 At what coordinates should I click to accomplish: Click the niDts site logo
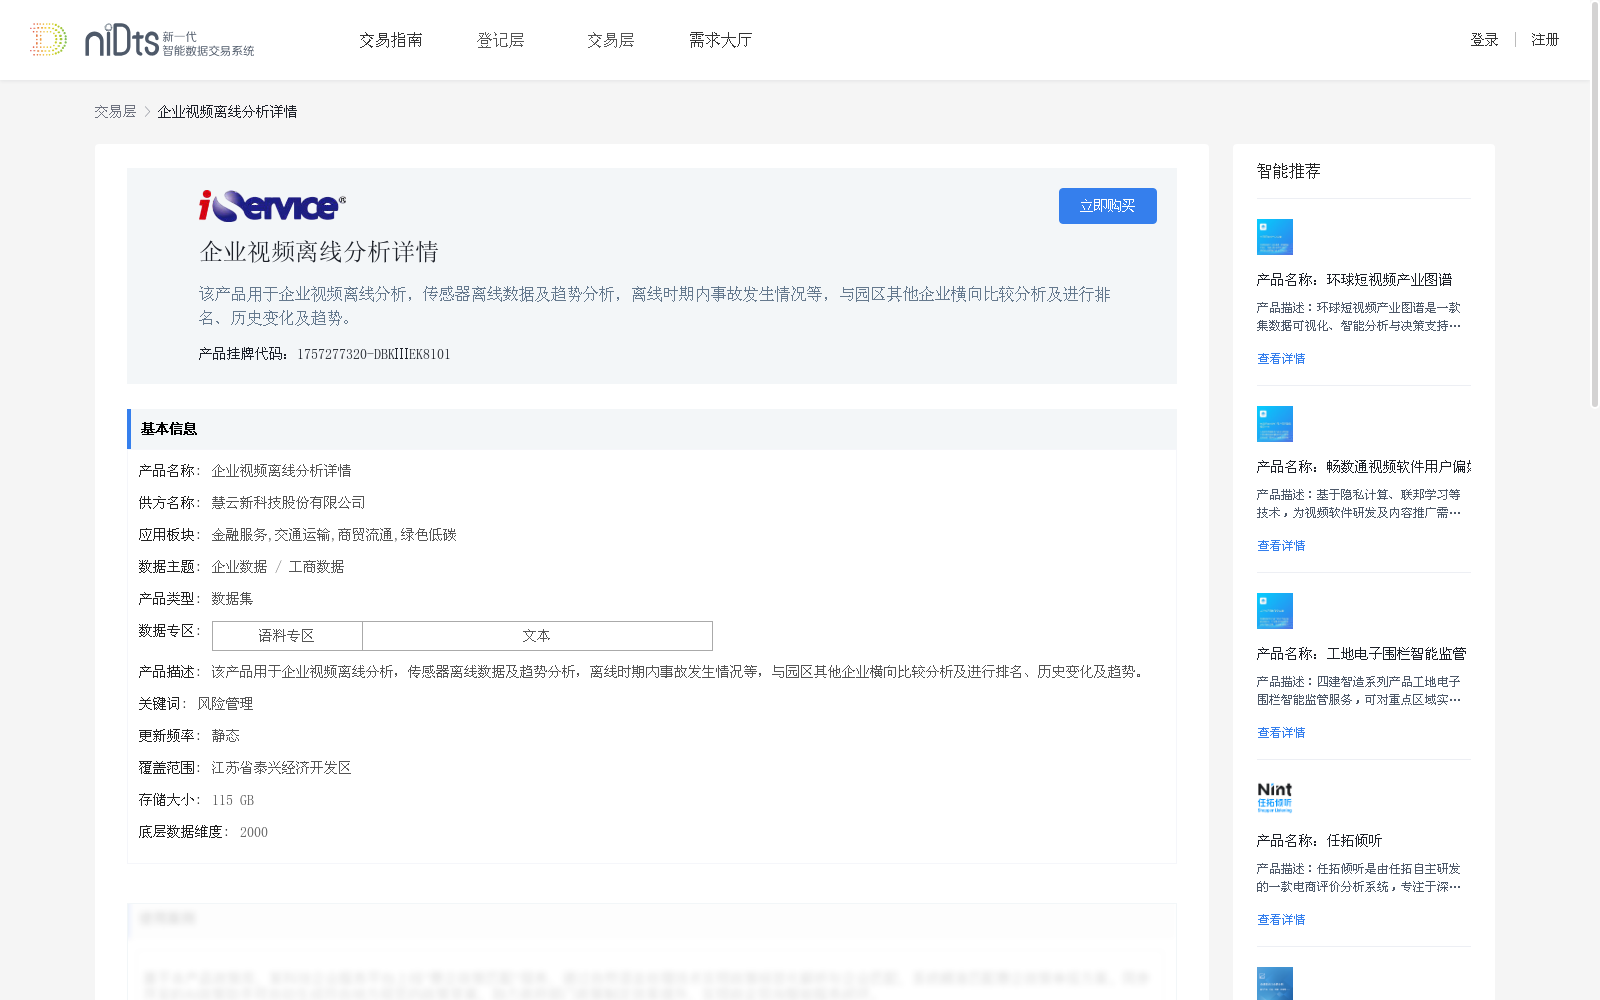coord(142,40)
